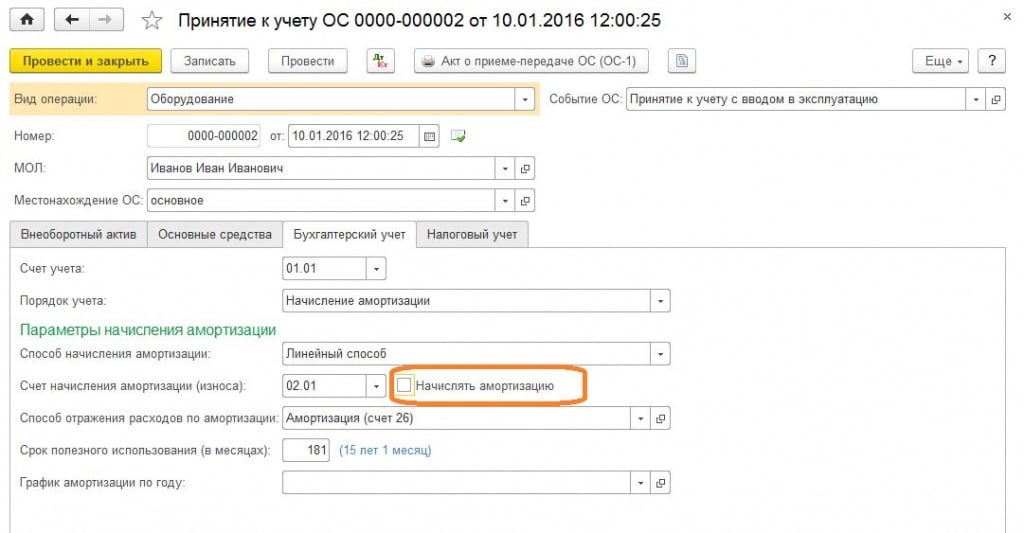Image resolution: width=1024 pixels, height=533 pixels.
Task: Click the Home icon button
Action: tap(27, 20)
